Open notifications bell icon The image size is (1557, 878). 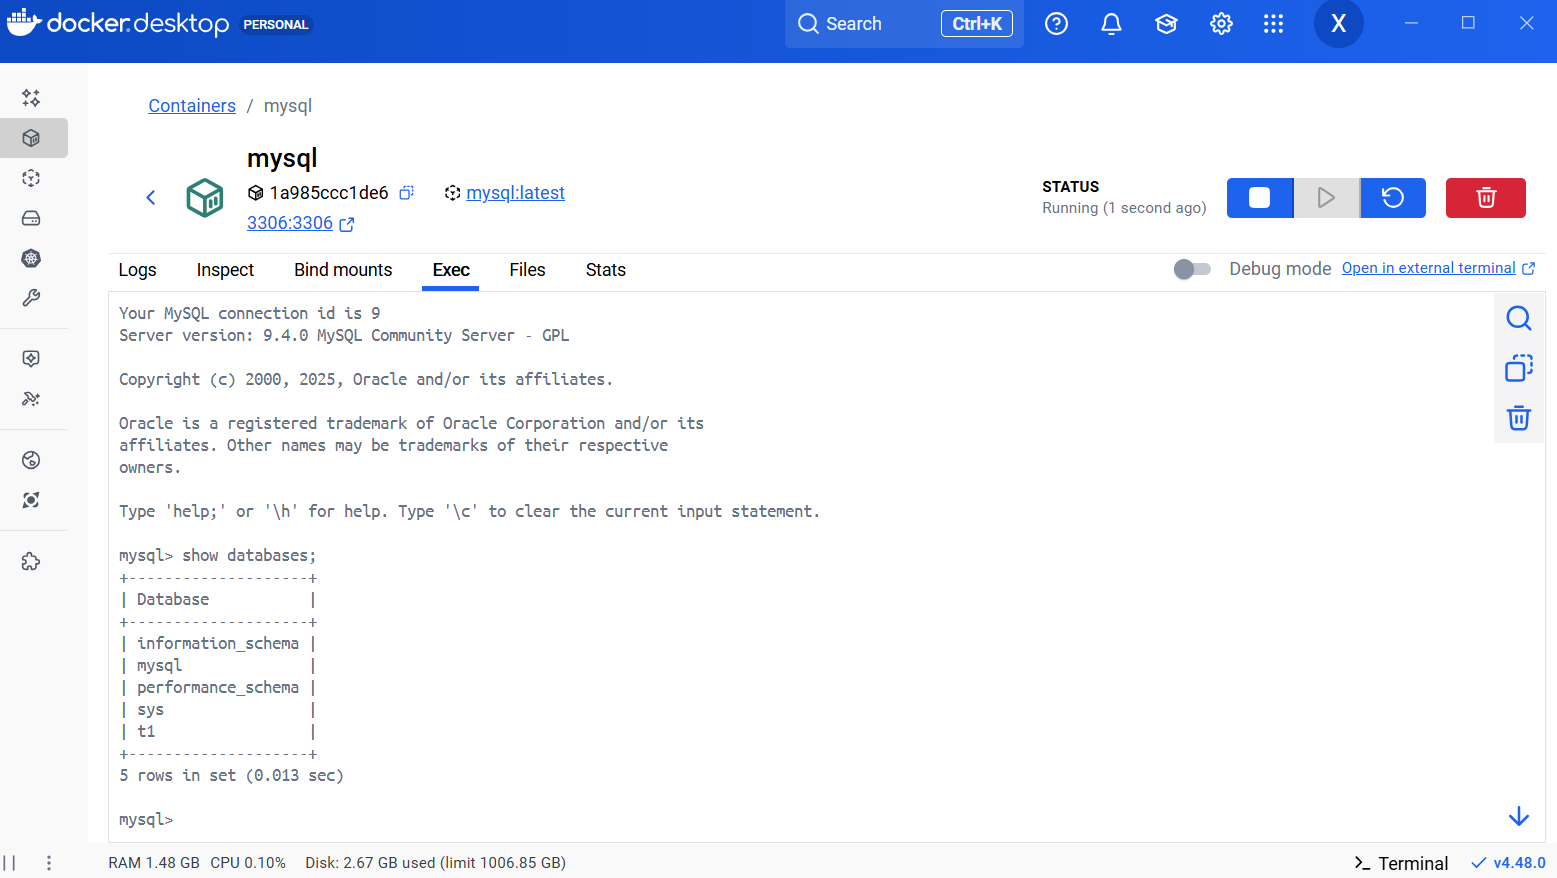pos(1111,24)
